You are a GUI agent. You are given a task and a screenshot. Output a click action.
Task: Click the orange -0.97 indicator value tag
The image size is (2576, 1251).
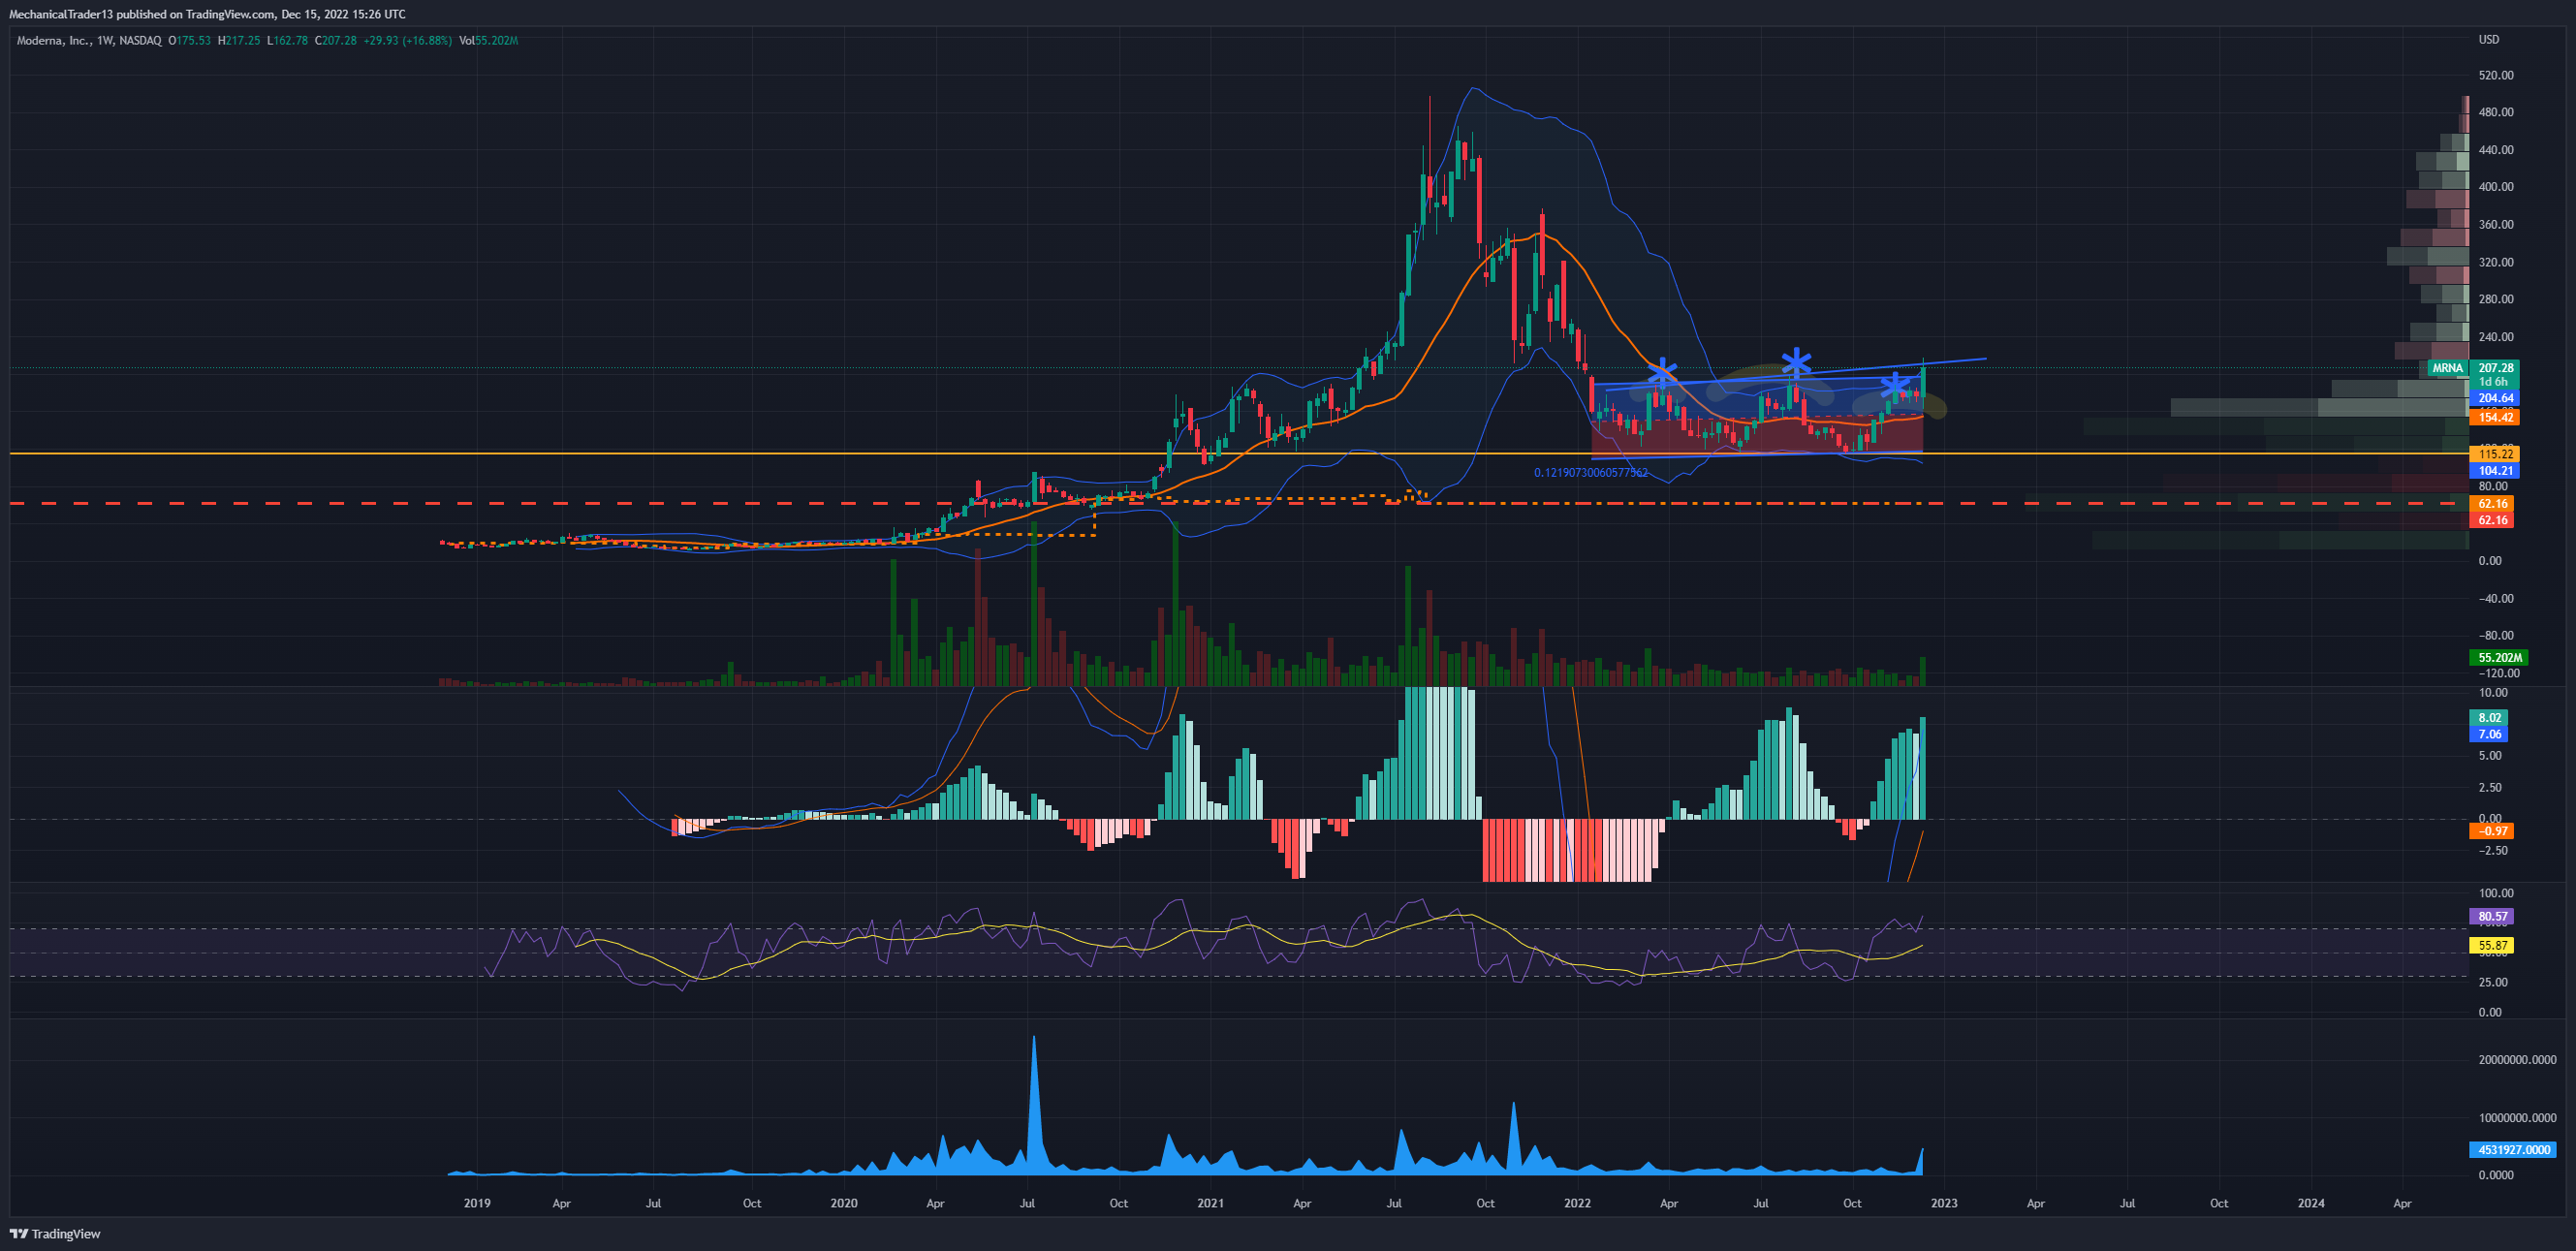click(x=2492, y=831)
